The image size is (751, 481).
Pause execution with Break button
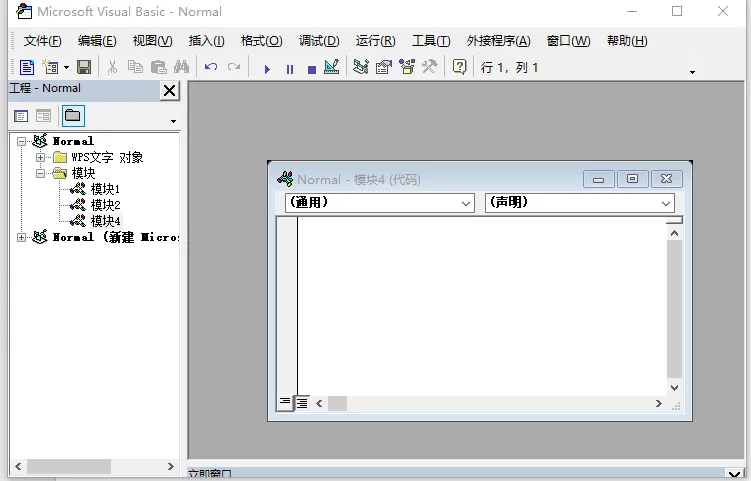[x=290, y=69]
